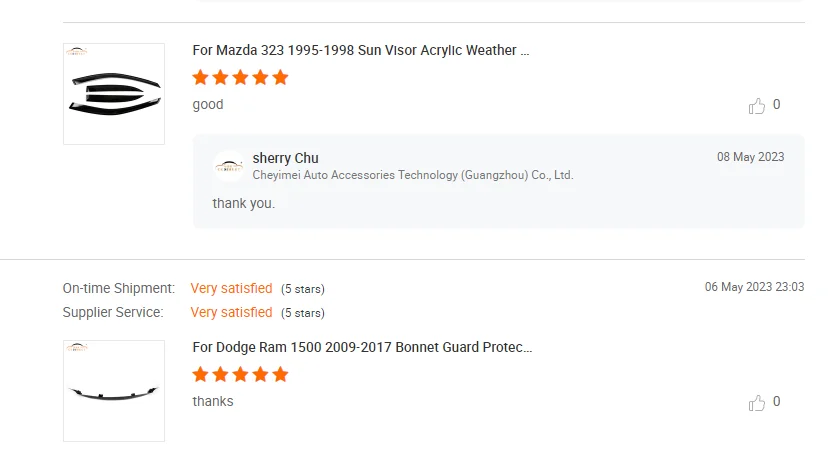Click the 'good' review comment text
Image resolution: width=835 pixels, height=470 pixels.
(x=208, y=104)
